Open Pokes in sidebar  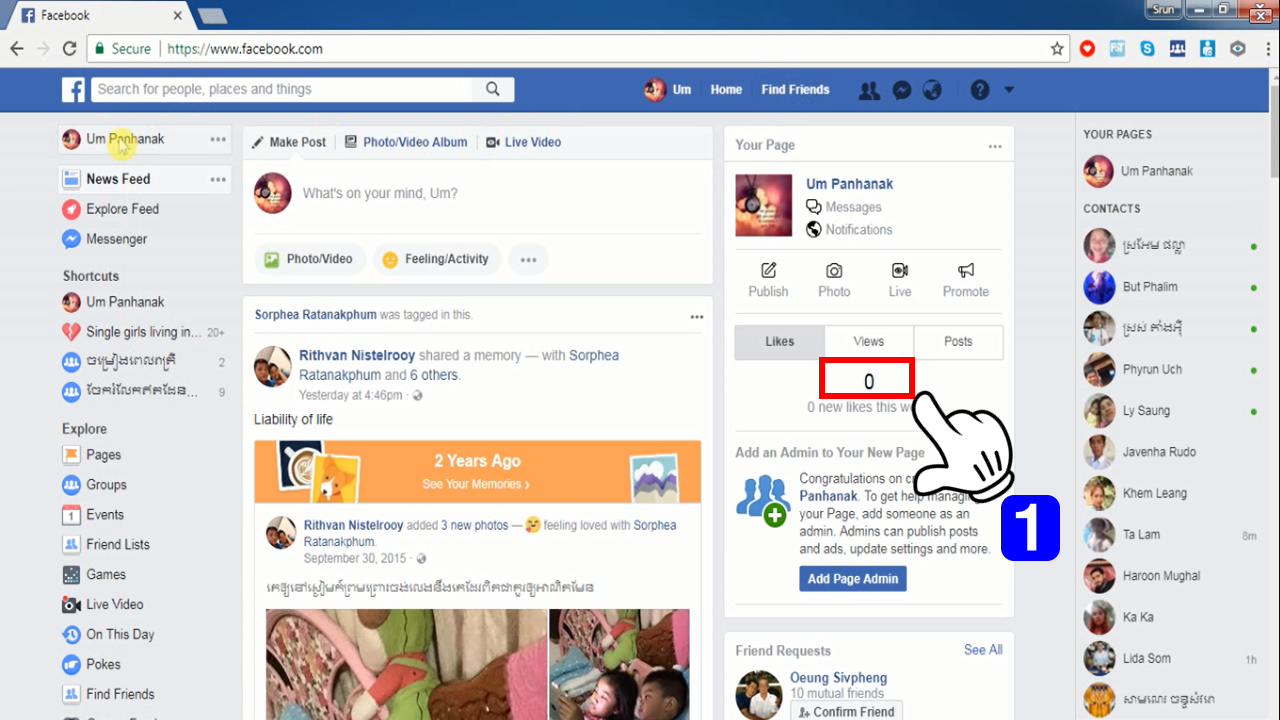point(103,664)
